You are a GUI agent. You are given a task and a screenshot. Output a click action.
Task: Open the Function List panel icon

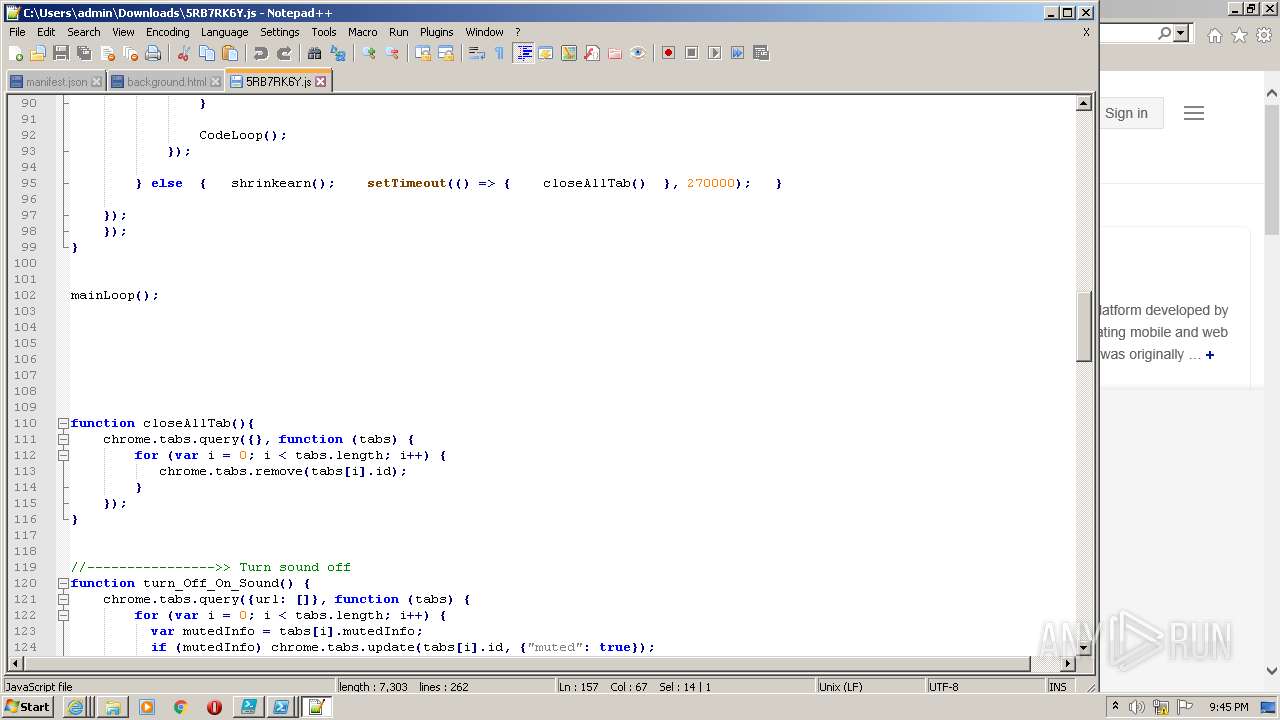[x=592, y=53]
